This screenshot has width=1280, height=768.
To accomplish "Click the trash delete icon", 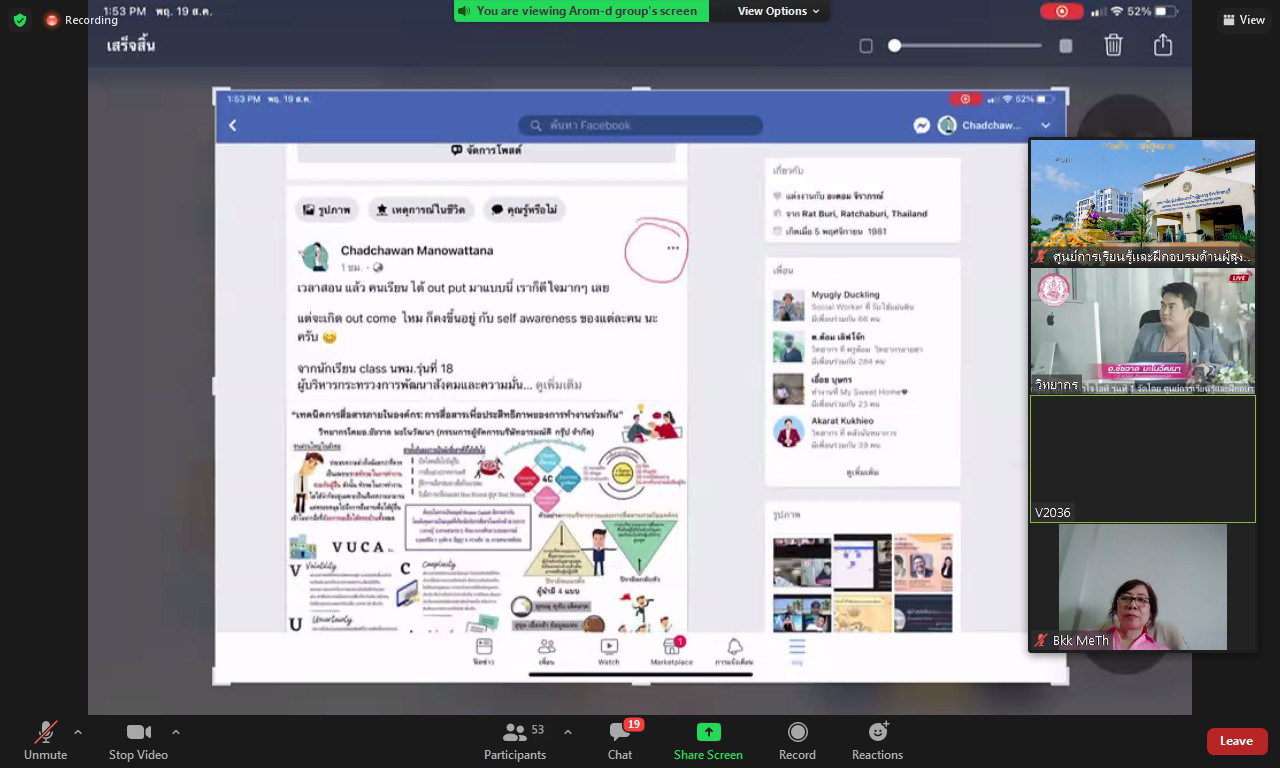I will tap(1113, 45).
